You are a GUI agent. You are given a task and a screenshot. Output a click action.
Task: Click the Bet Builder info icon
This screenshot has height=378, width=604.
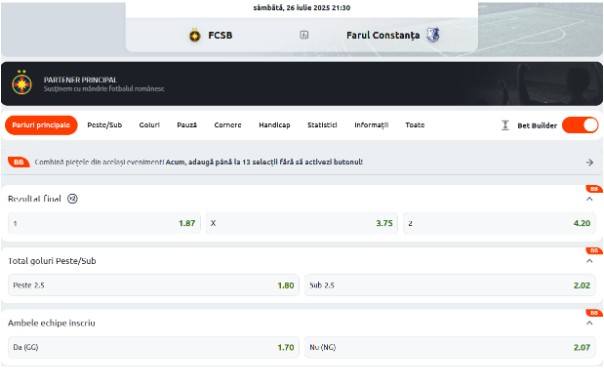point(505,125)
